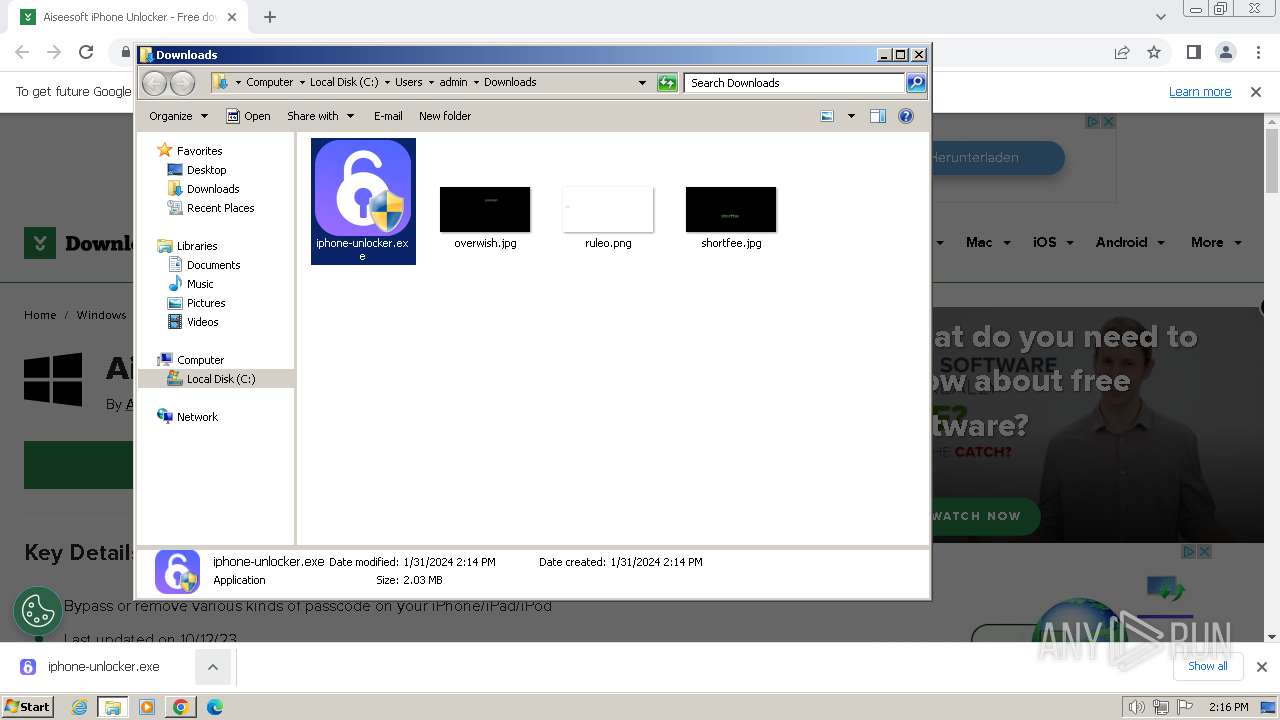
Task: Click Show all downloads
Action: point(1208,666)
